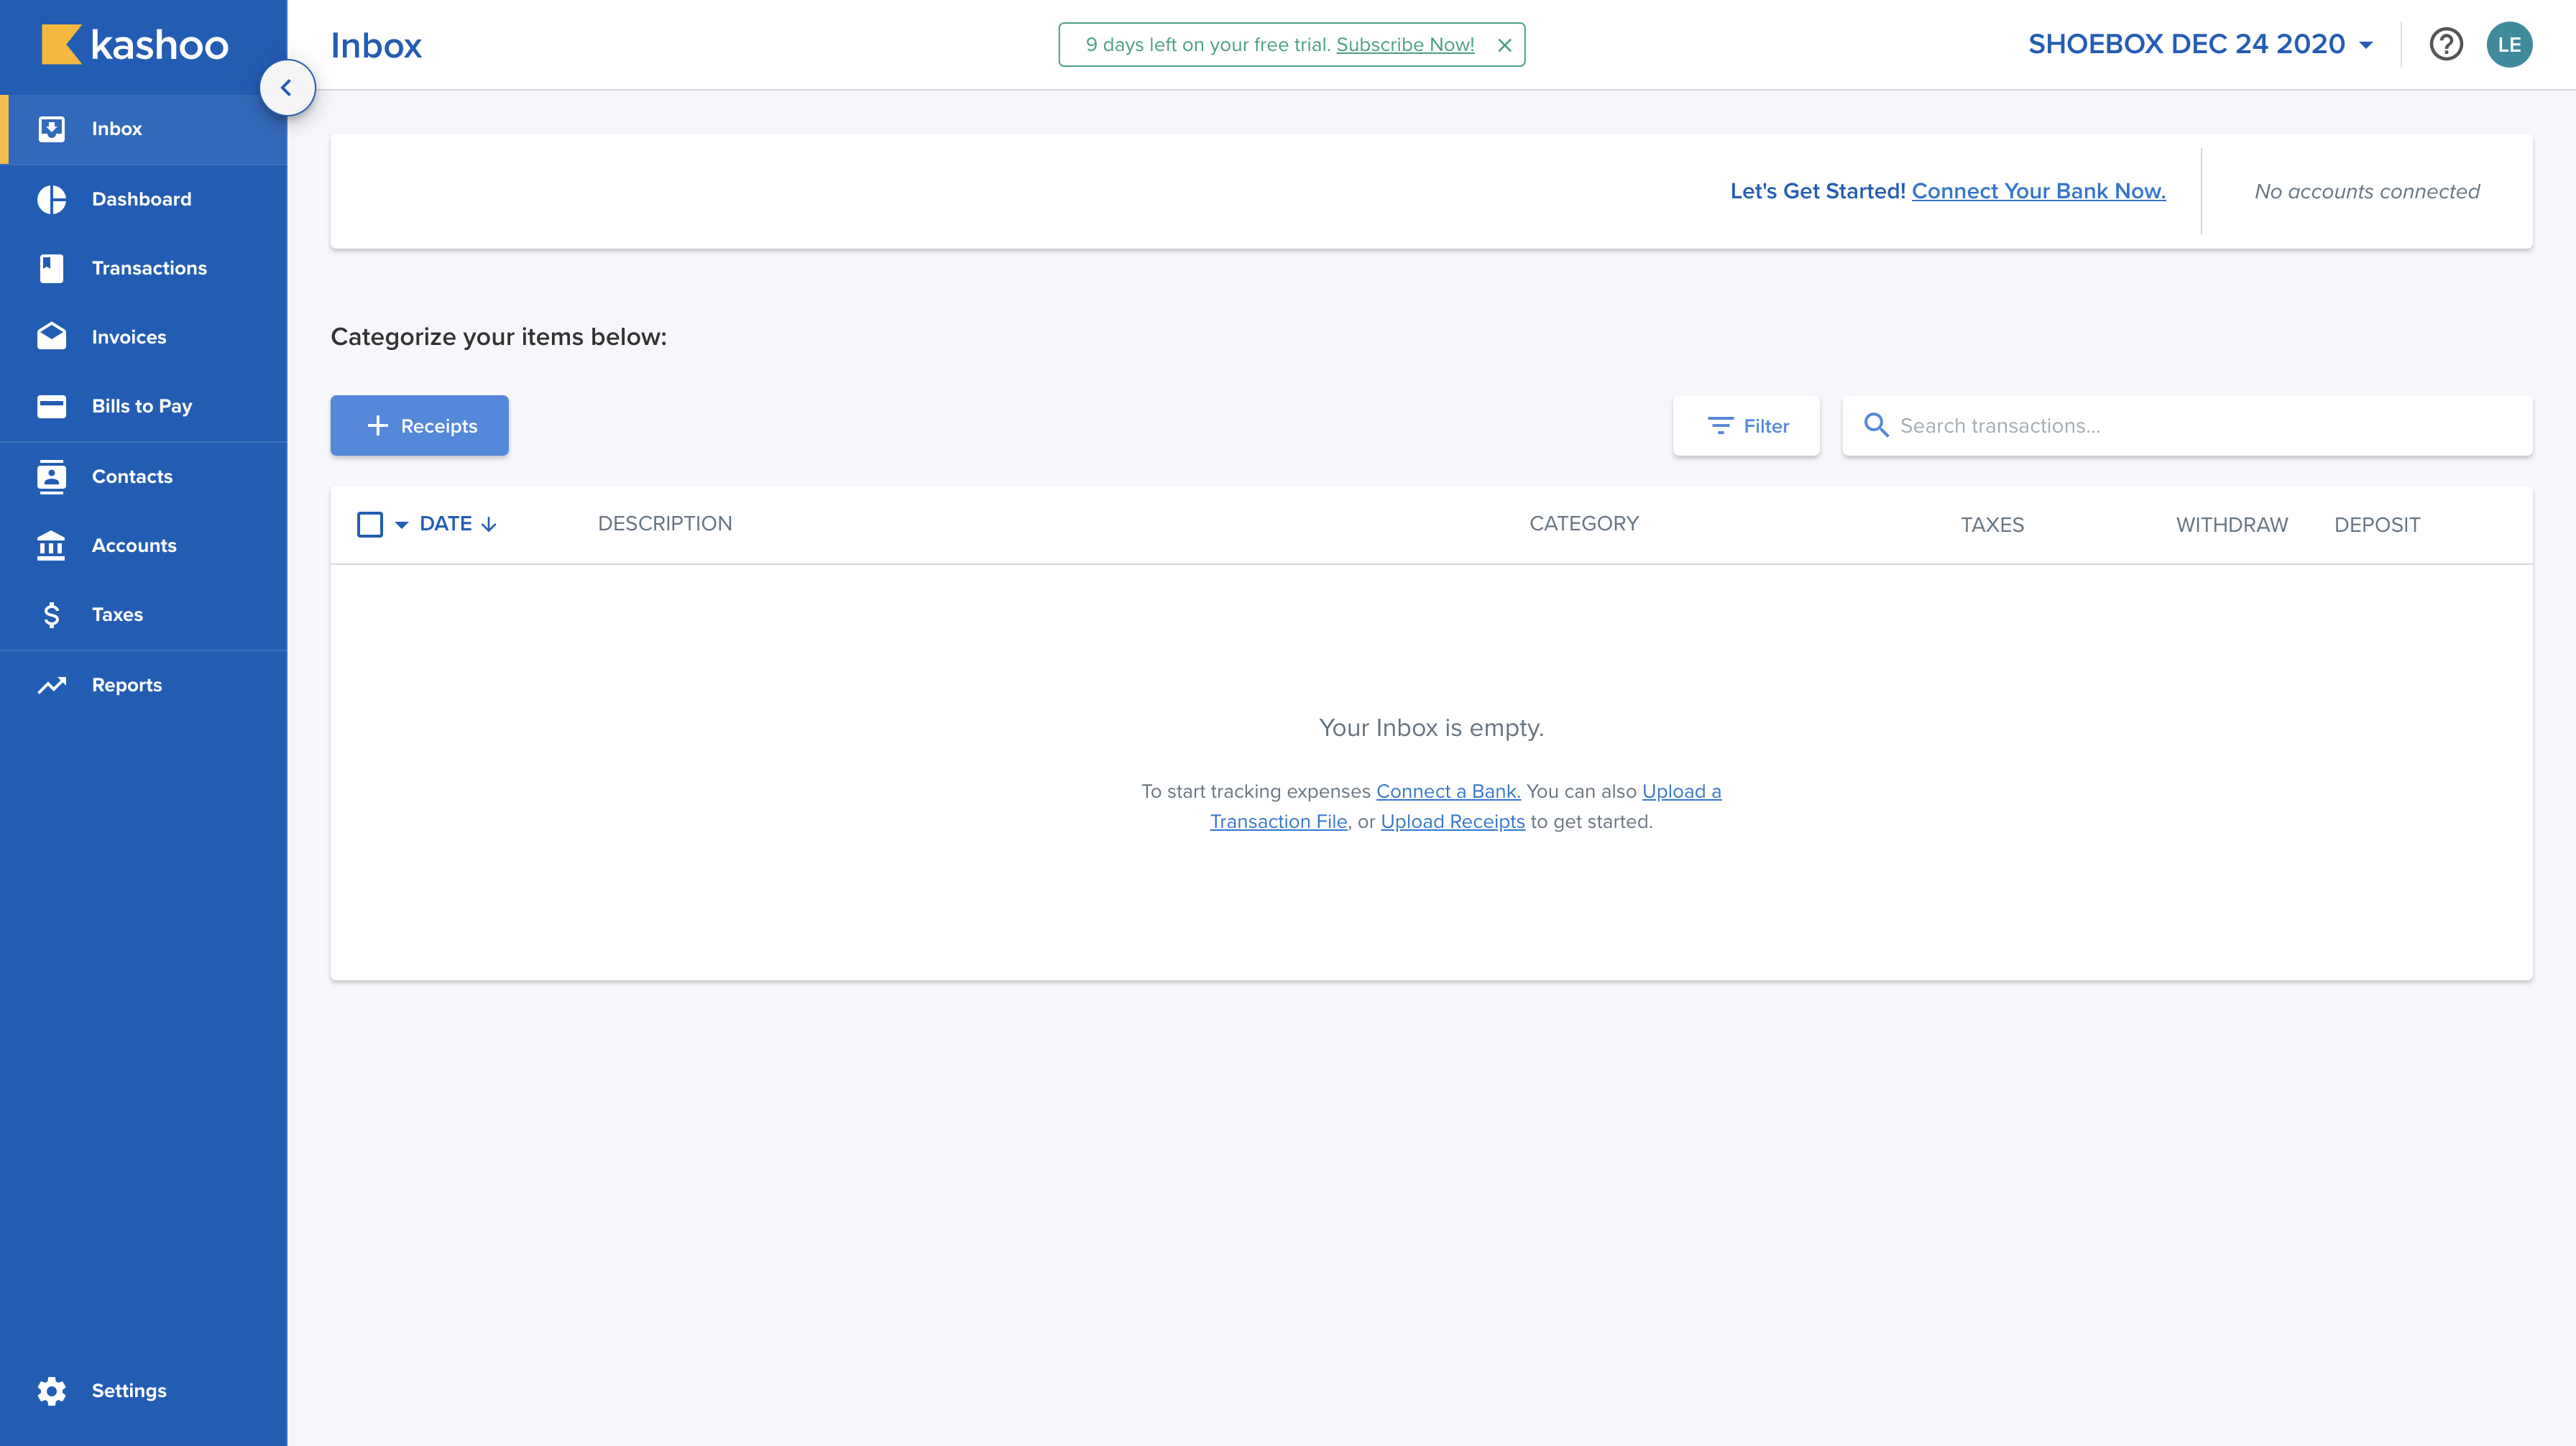Open help via question mark icon

point(2445,44)
